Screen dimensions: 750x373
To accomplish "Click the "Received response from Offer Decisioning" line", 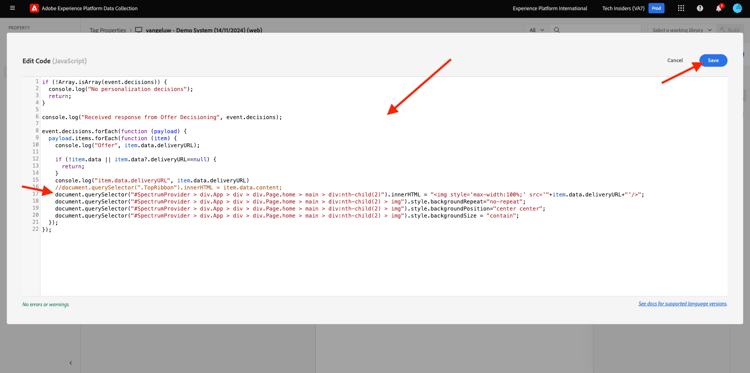I will [162, 117].
